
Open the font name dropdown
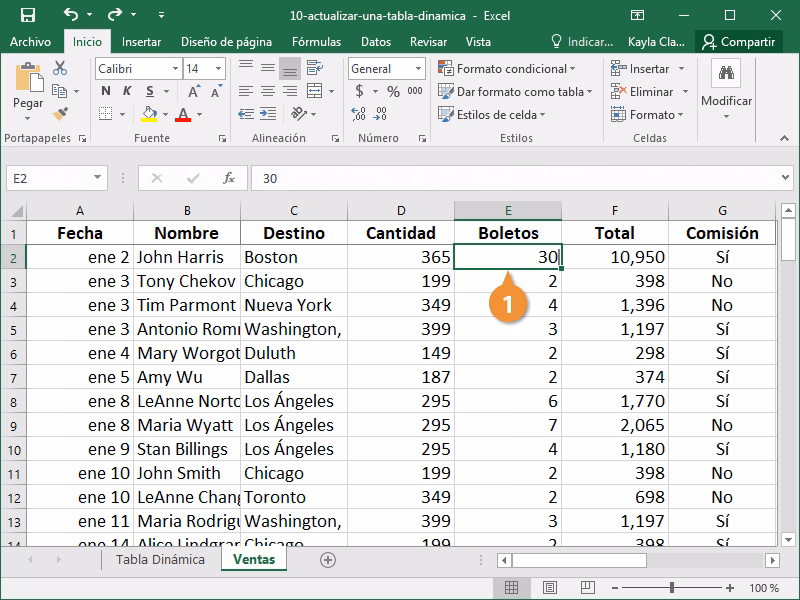pos(175,68)
